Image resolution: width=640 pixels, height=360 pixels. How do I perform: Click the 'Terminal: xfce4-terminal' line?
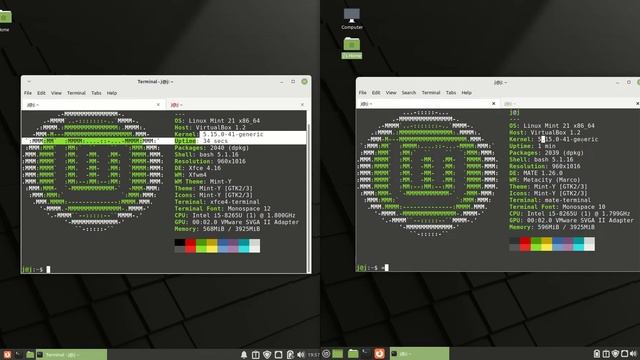217,202
